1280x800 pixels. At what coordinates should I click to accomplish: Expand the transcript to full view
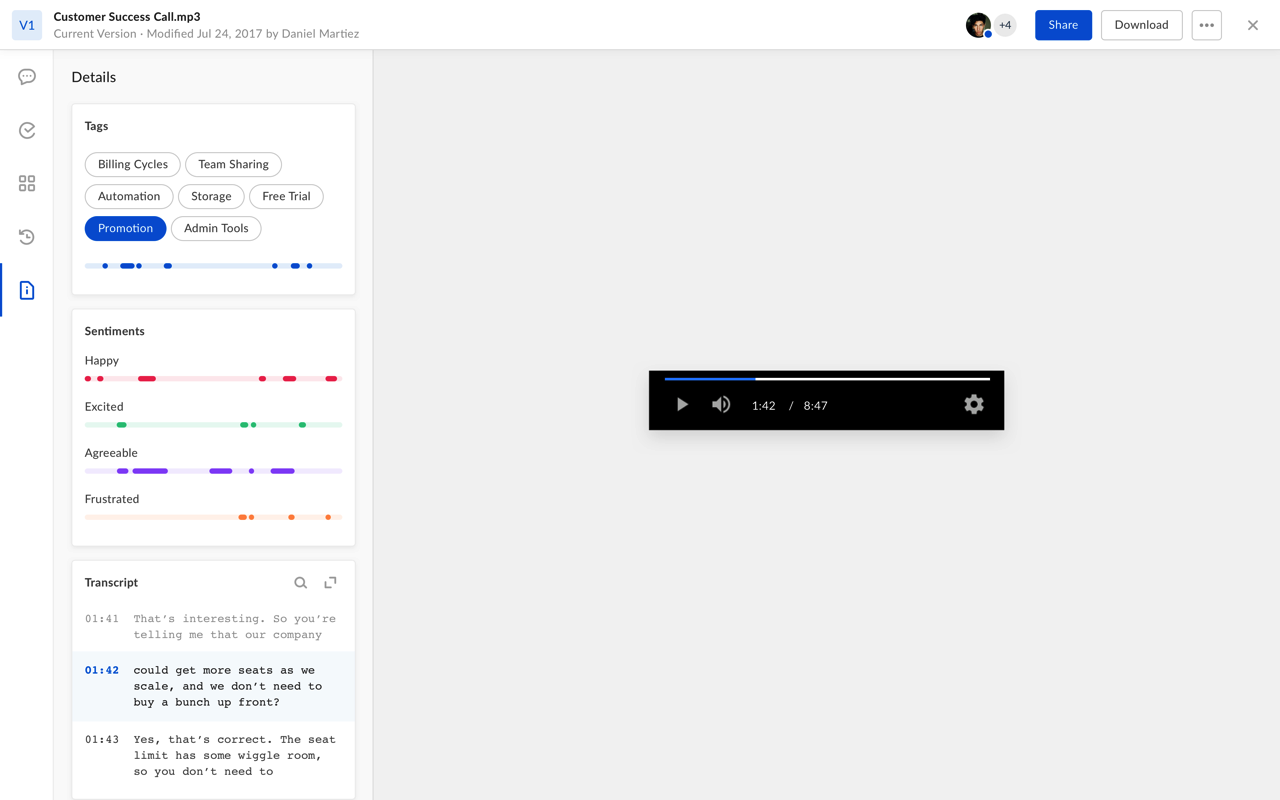click(x=330, y=583)
